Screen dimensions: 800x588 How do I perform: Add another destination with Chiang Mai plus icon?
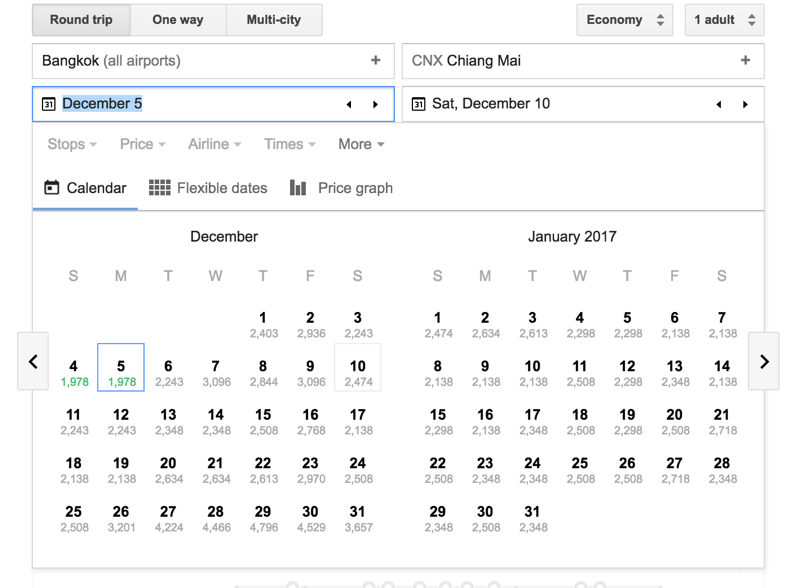746,61
